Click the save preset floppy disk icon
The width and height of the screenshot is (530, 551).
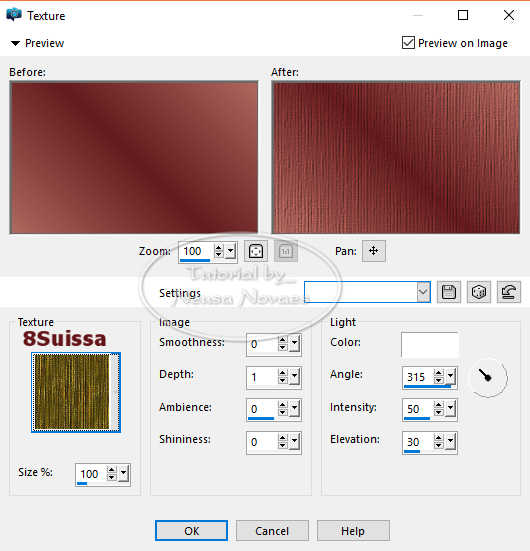tap(449, 292)
